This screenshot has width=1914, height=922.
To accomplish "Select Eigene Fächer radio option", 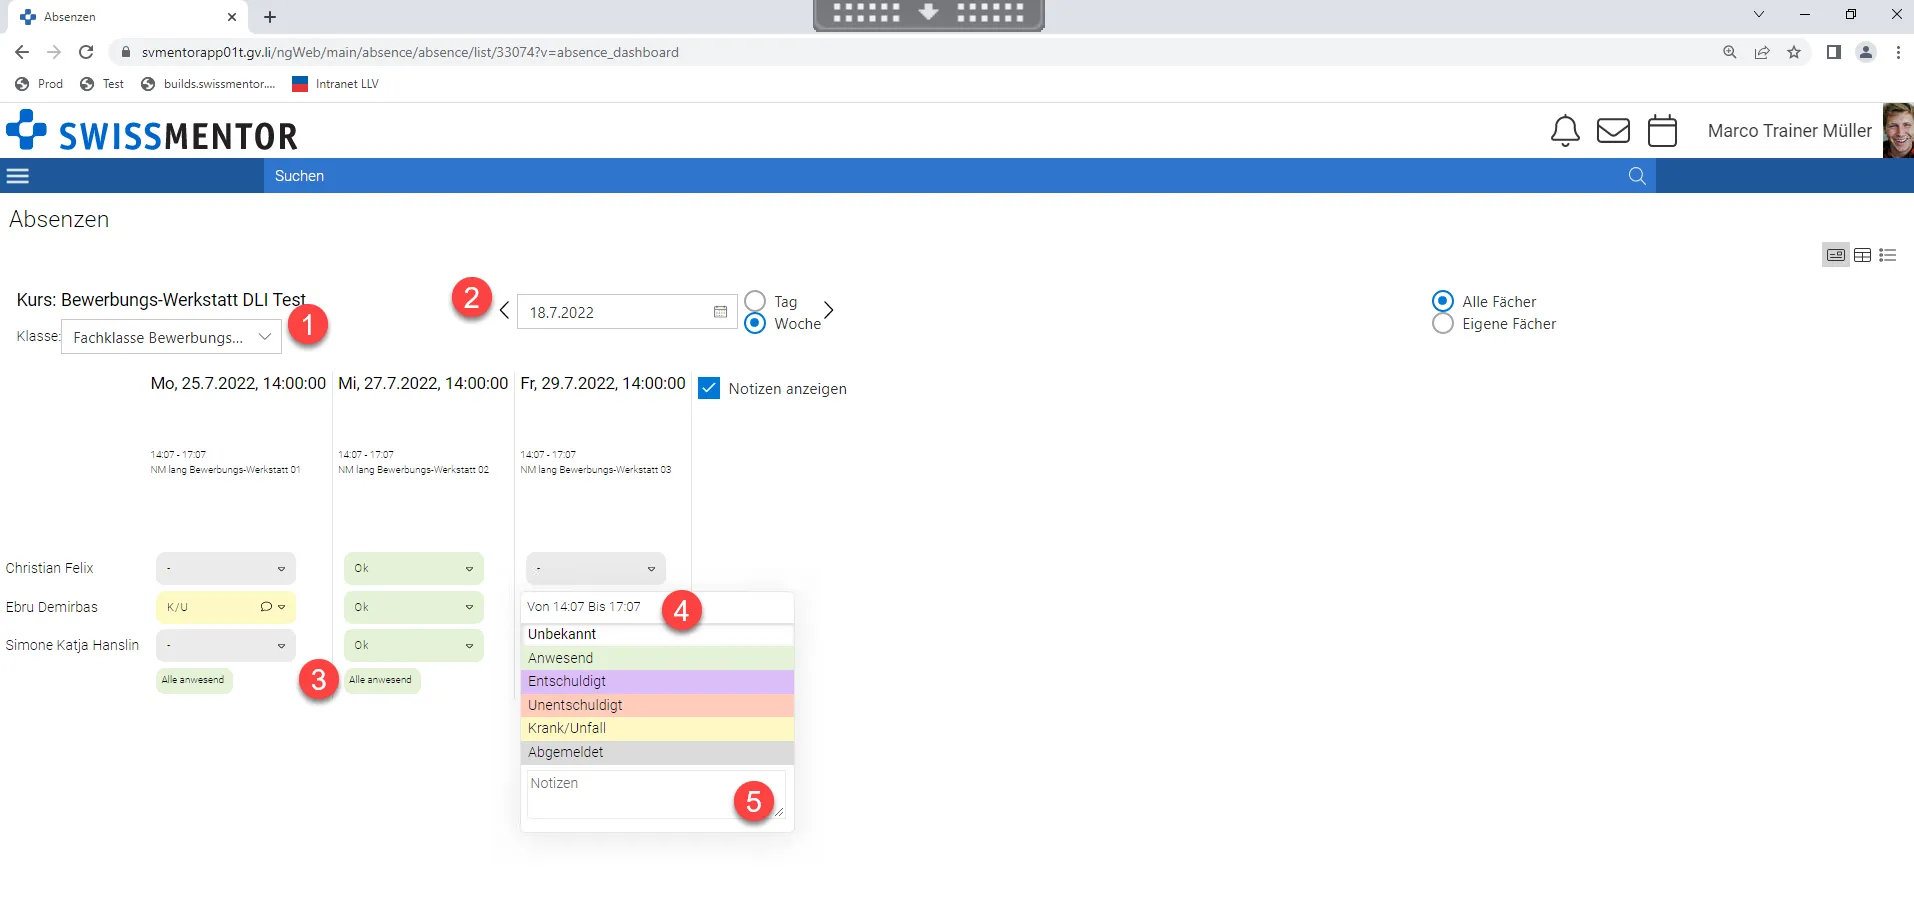I will click(x=1442, y=323).
